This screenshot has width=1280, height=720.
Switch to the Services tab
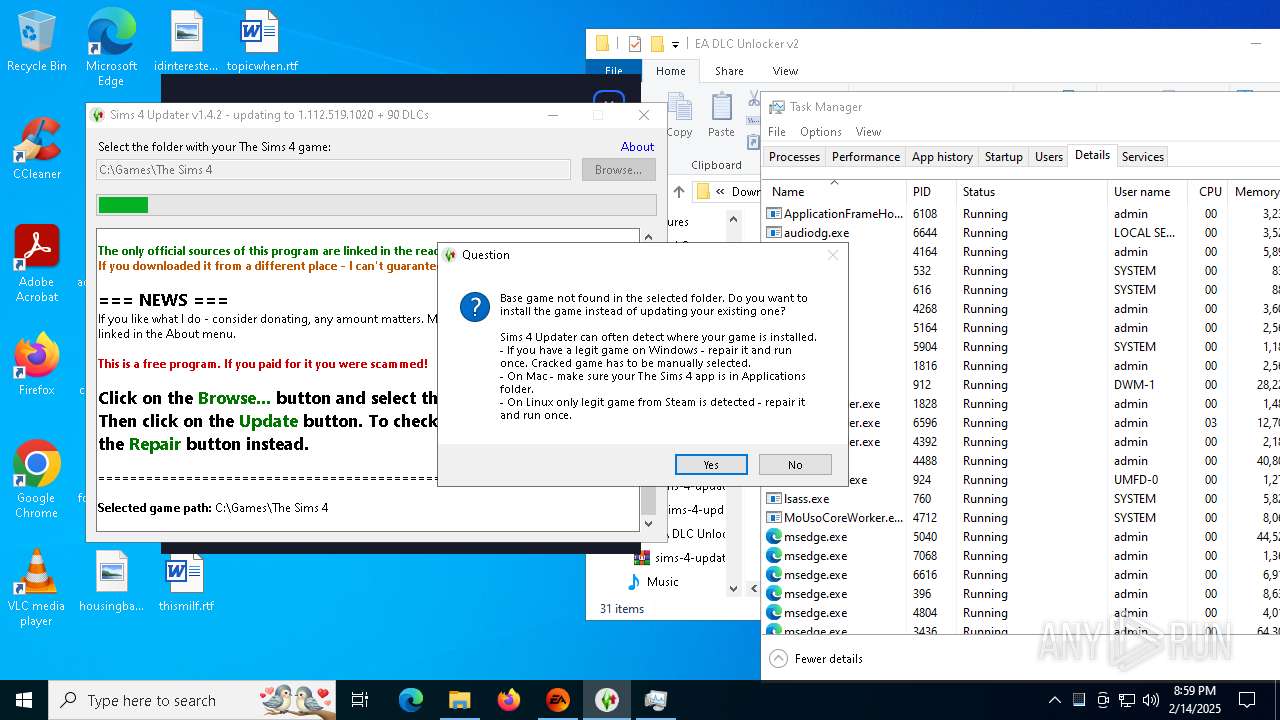(x=1142, y=157)
